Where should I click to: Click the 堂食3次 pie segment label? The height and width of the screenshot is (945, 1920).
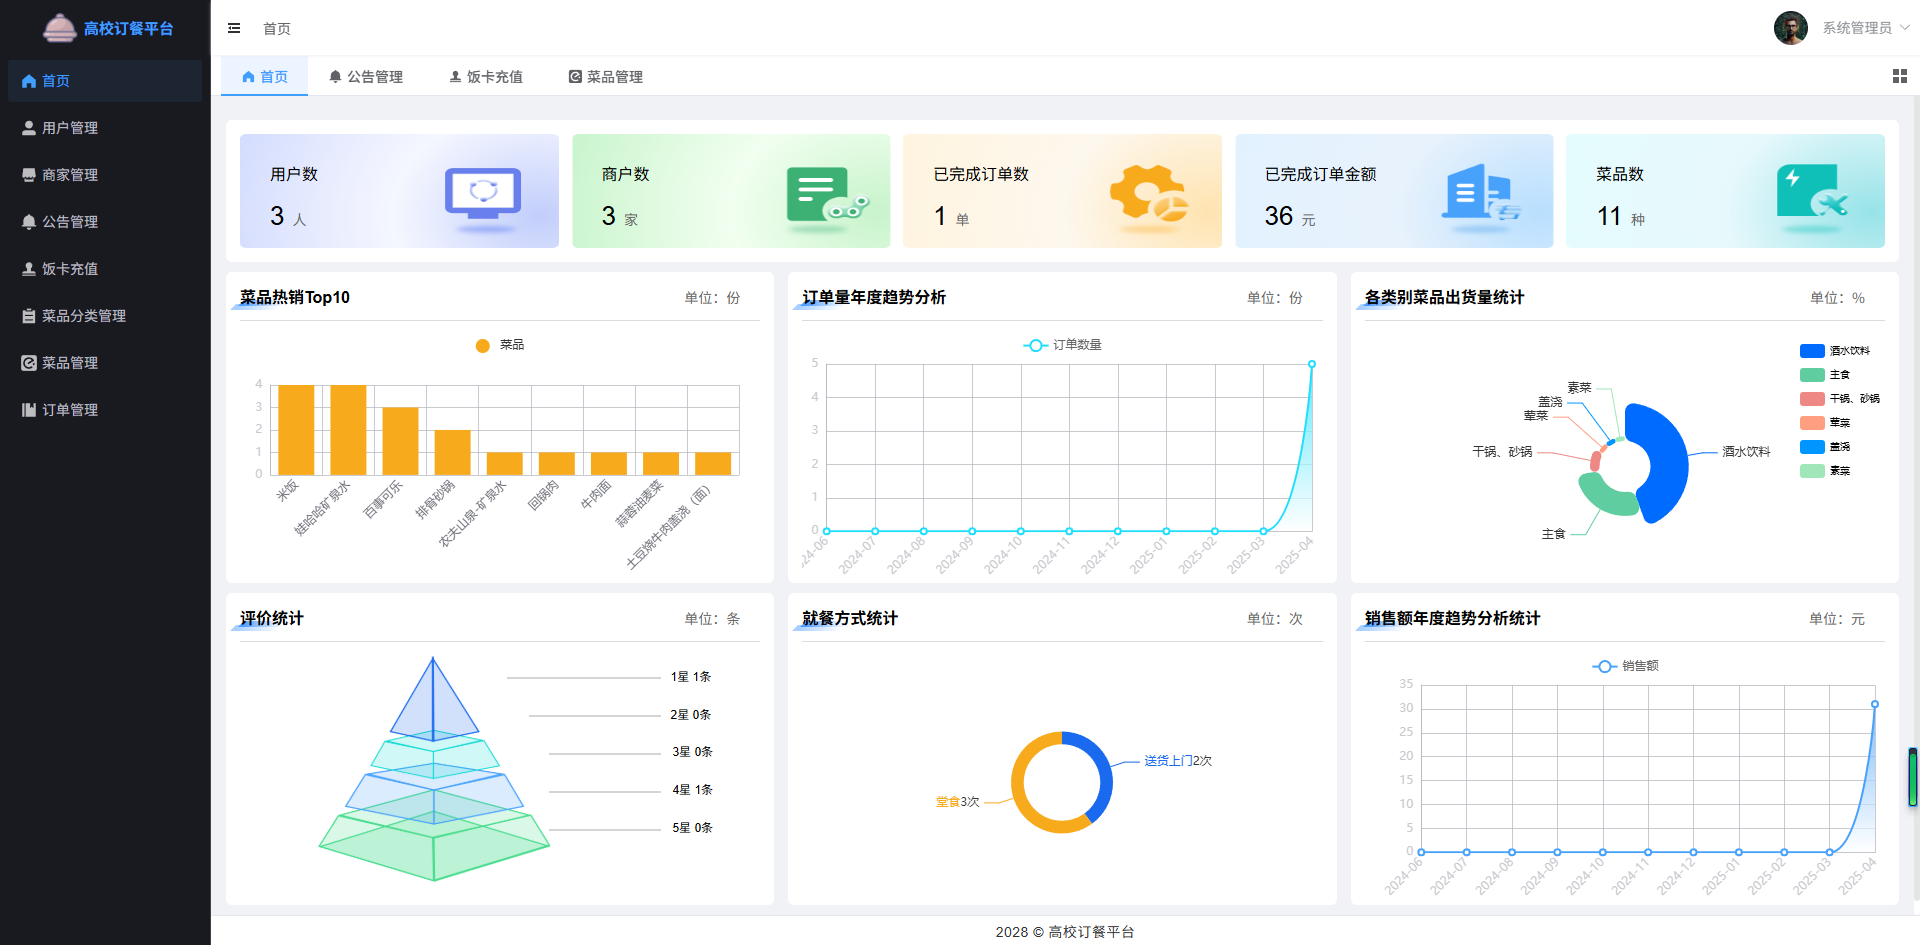[956, 801]
